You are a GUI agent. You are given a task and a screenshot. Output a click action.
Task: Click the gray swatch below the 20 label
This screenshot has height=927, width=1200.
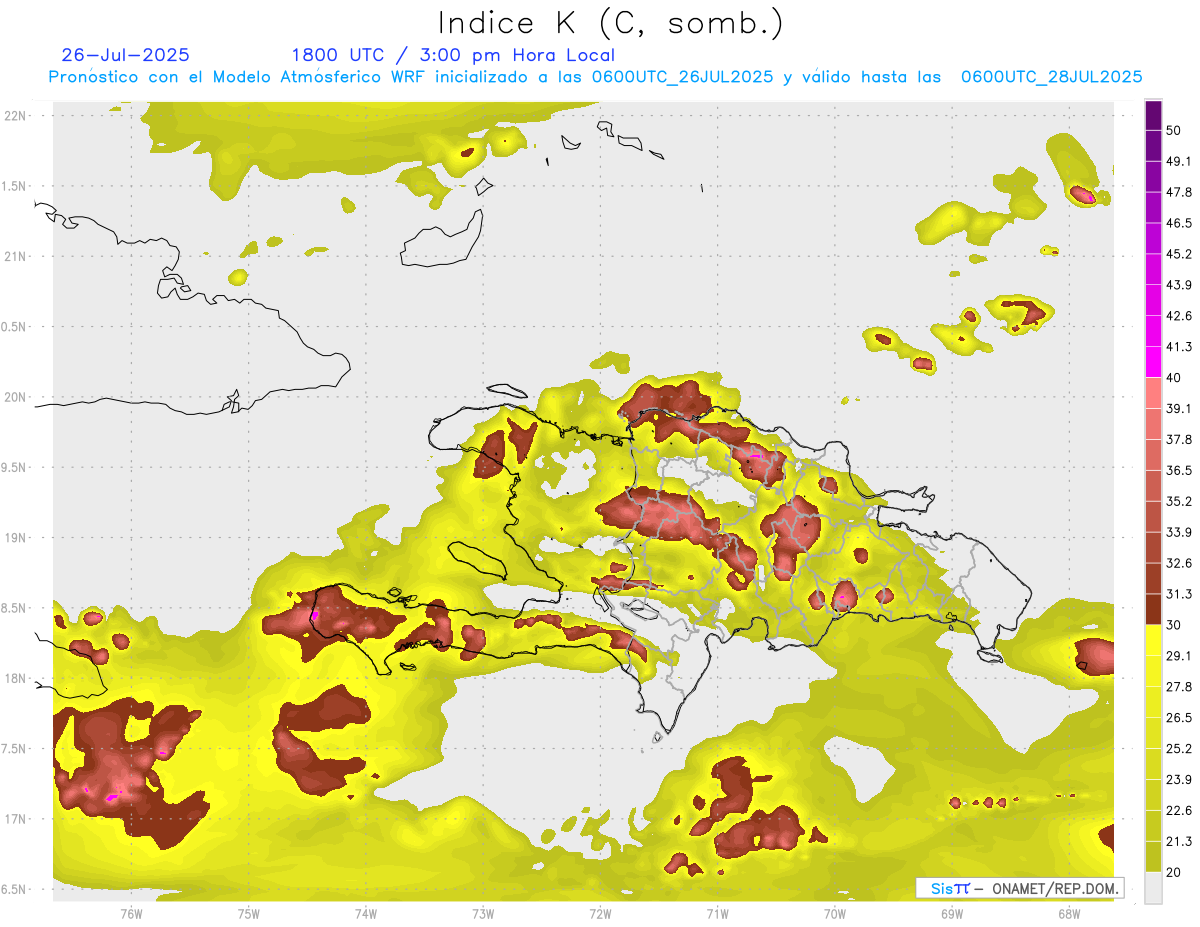1154,888
